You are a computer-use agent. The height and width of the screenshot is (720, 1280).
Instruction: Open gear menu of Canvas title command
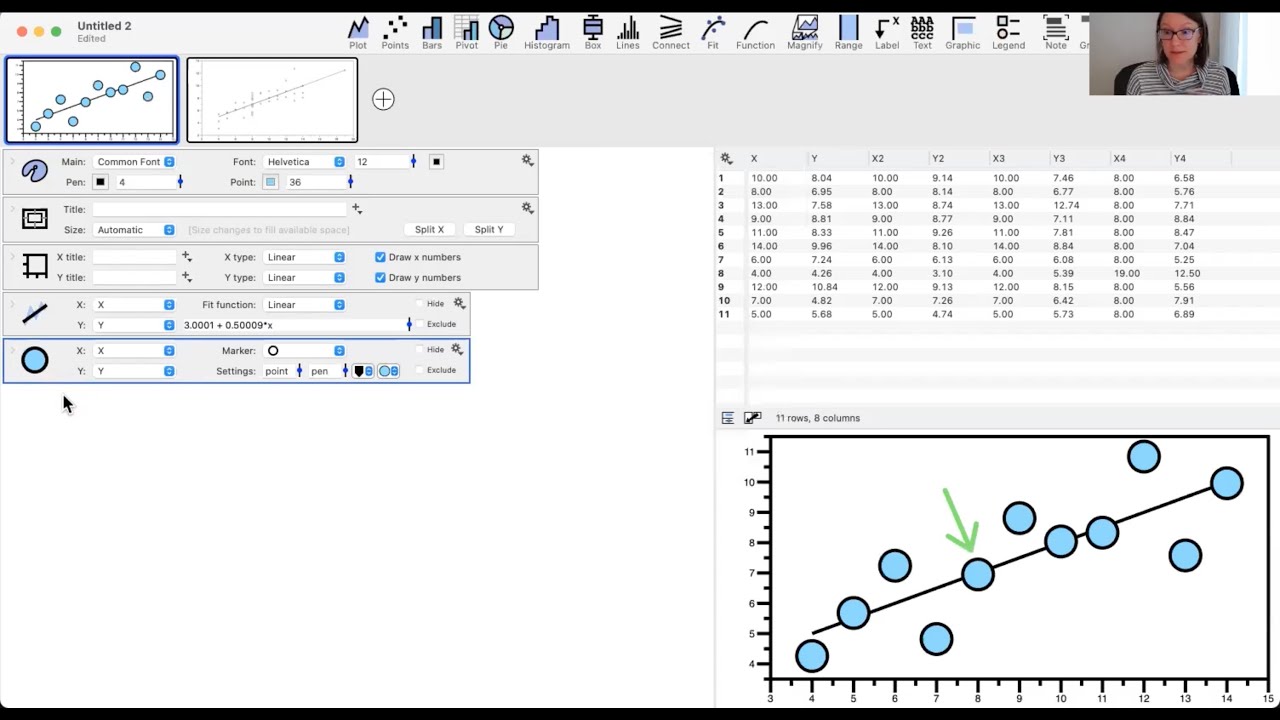pos(527,208)
